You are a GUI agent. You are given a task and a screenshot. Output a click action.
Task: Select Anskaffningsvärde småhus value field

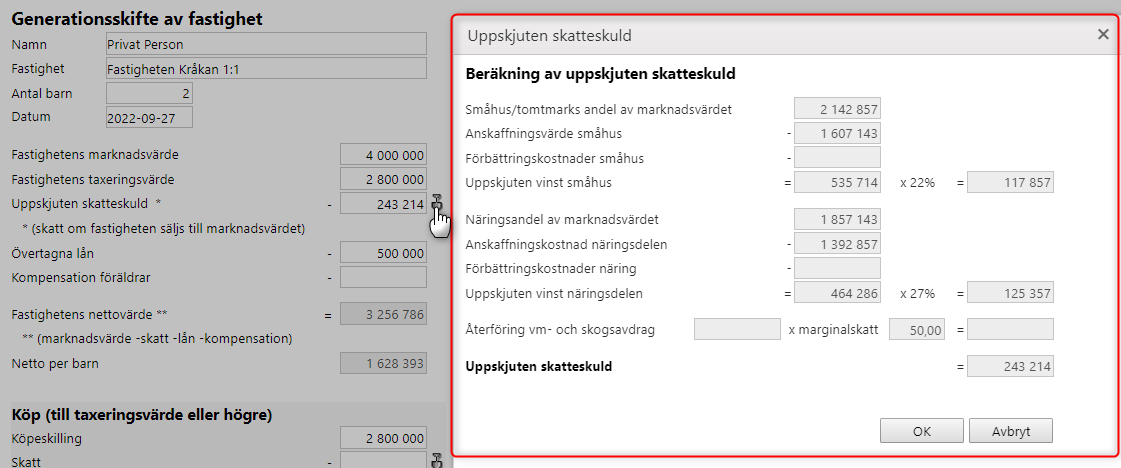coord(837,133)
